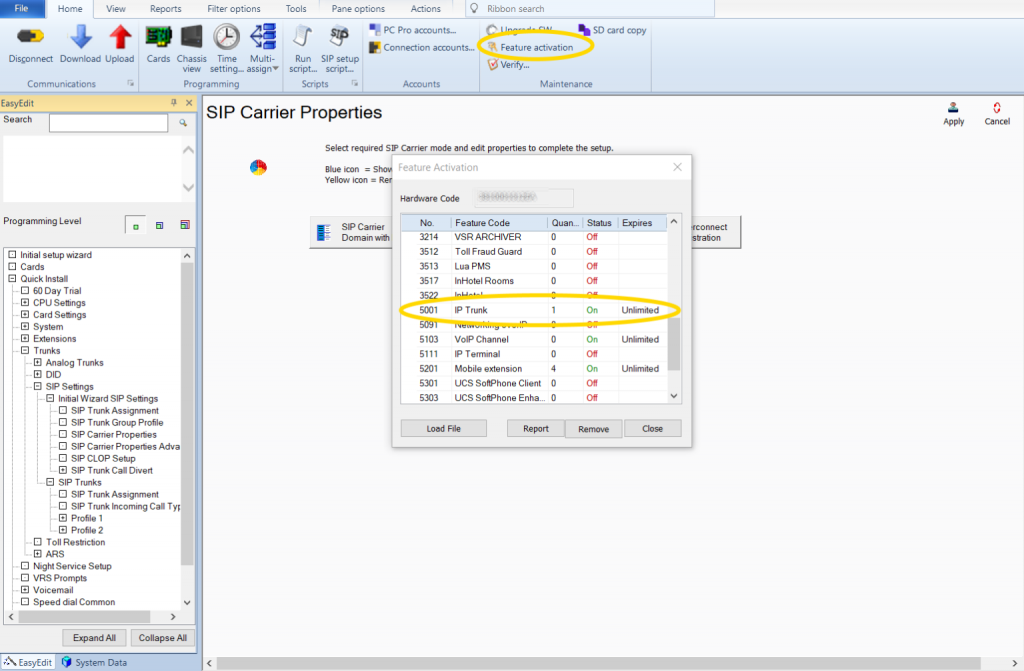Switch to the Reports ribbon tab
The image size is (1024, 671).
166,9
